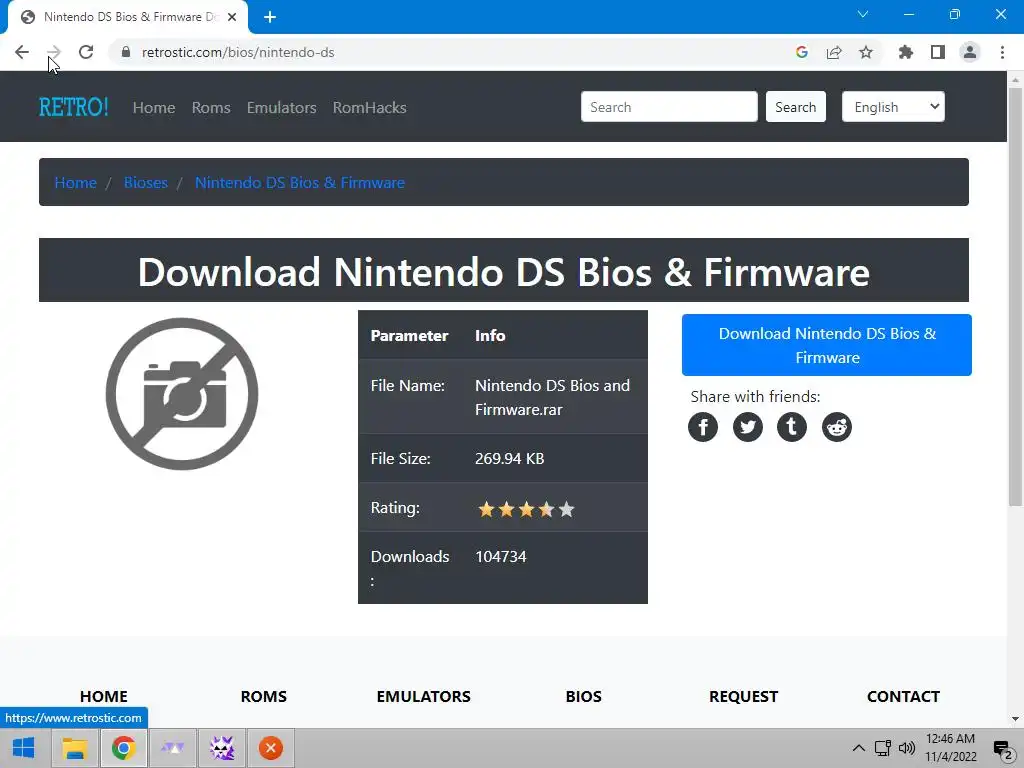Screen dimensions: 1024x768
Task: Open RomHacks in top navigation
Action: pos(370,108)
